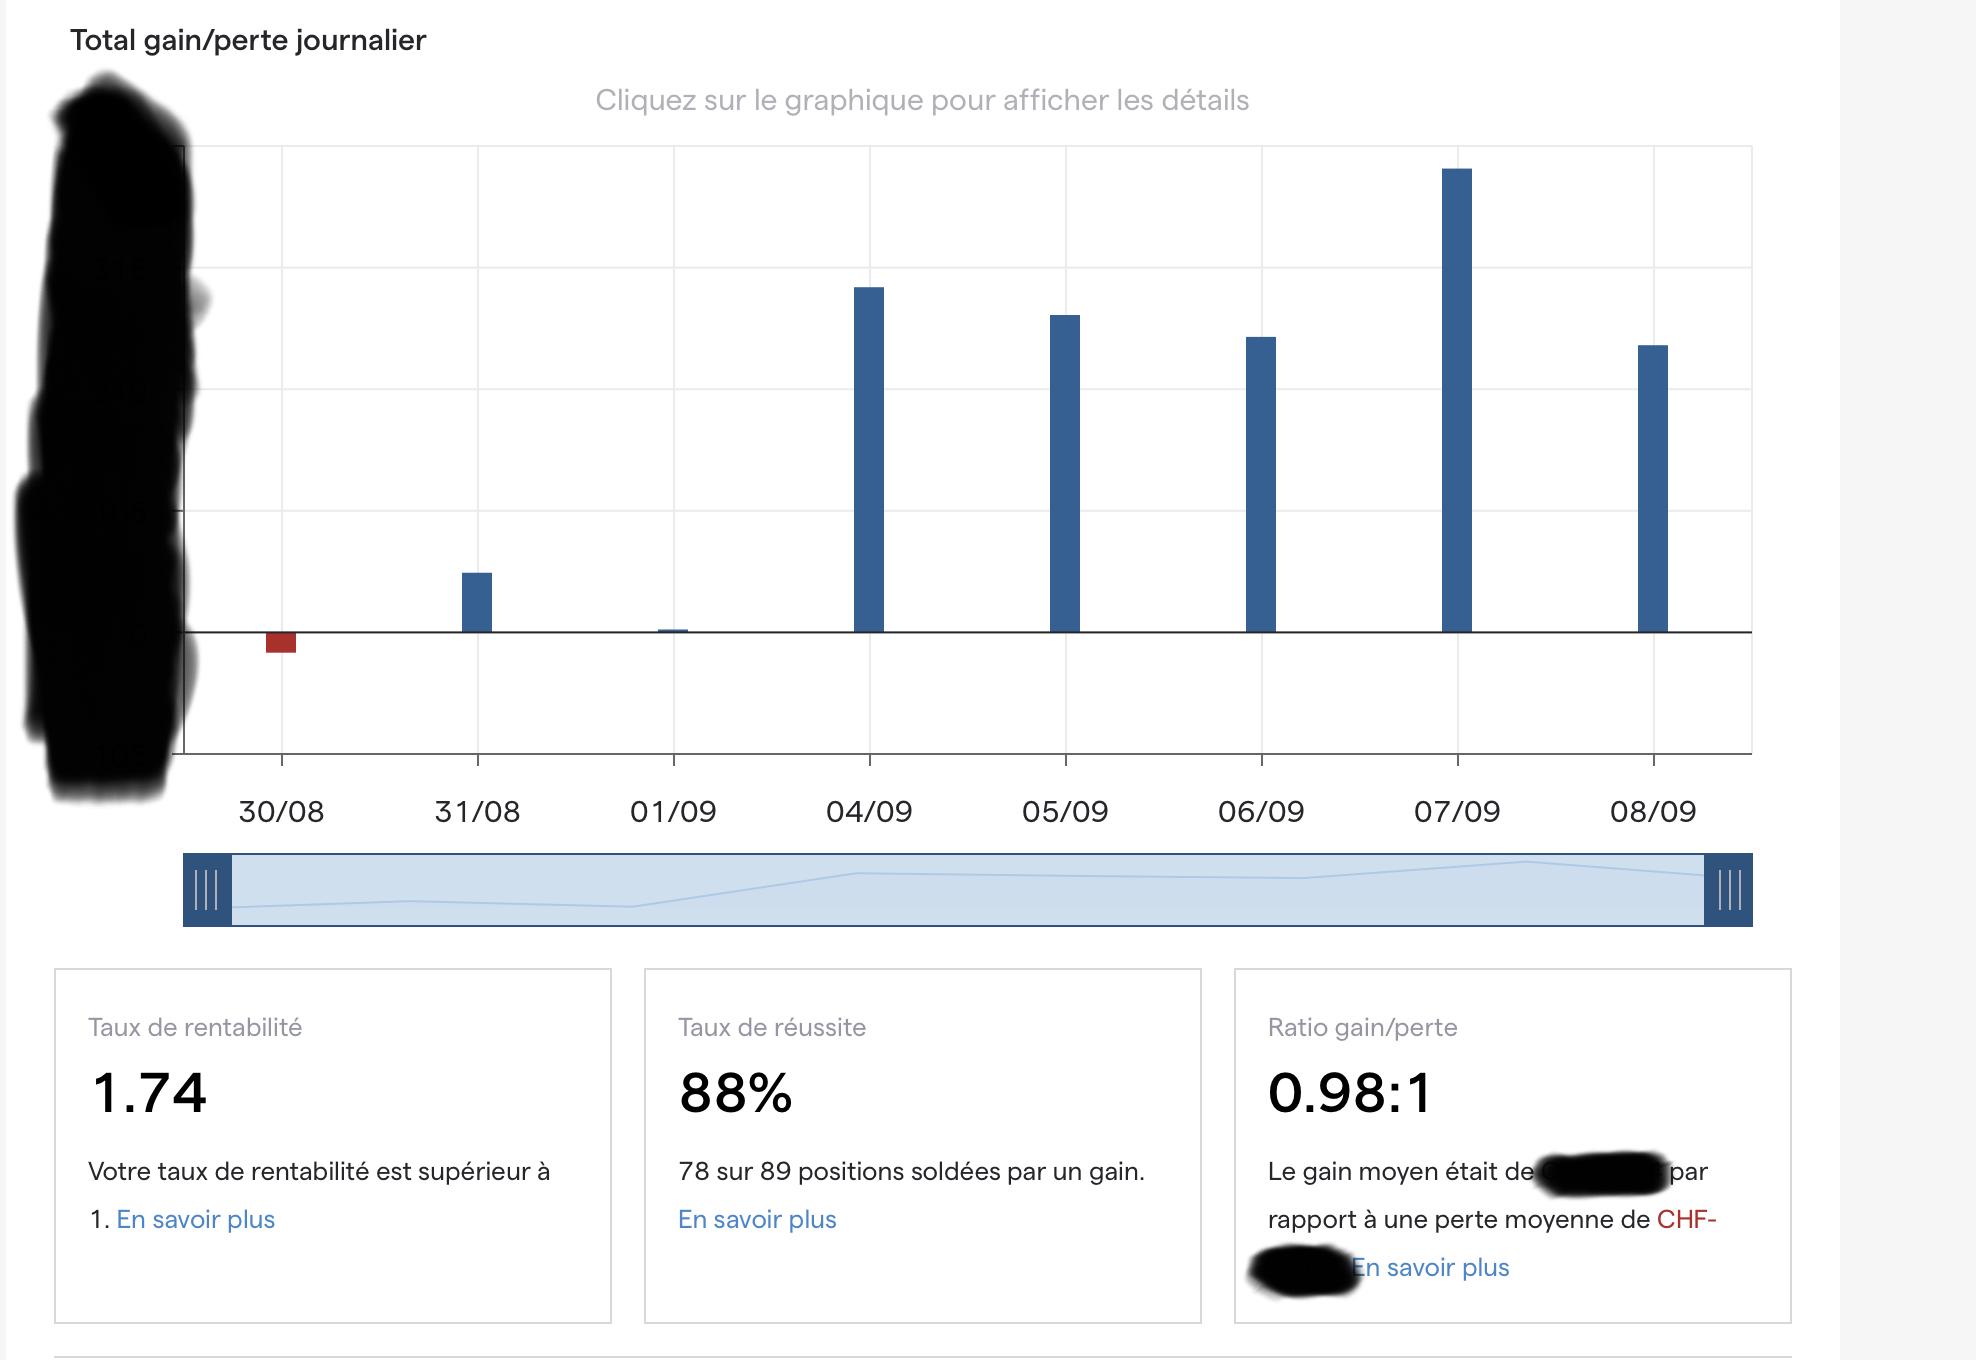The image size is (1976, 1360).
Task: Click the blue bar for 31/08
Action: click(x=477, y=602)
